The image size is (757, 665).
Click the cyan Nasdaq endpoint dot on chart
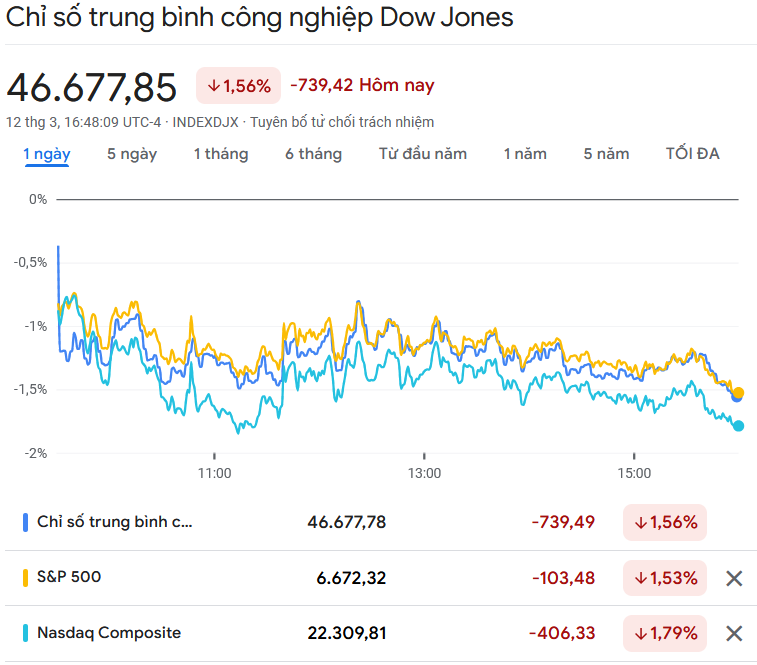739,426
